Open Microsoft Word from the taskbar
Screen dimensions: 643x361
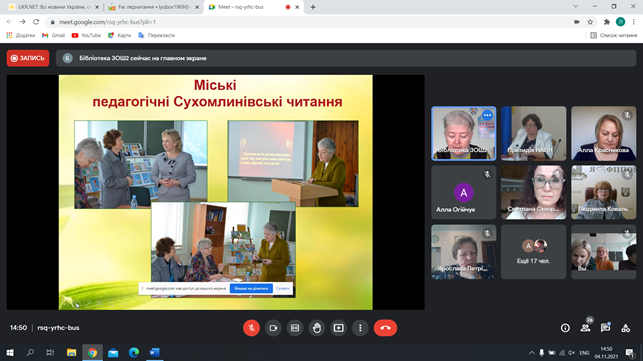pos(155,352)
